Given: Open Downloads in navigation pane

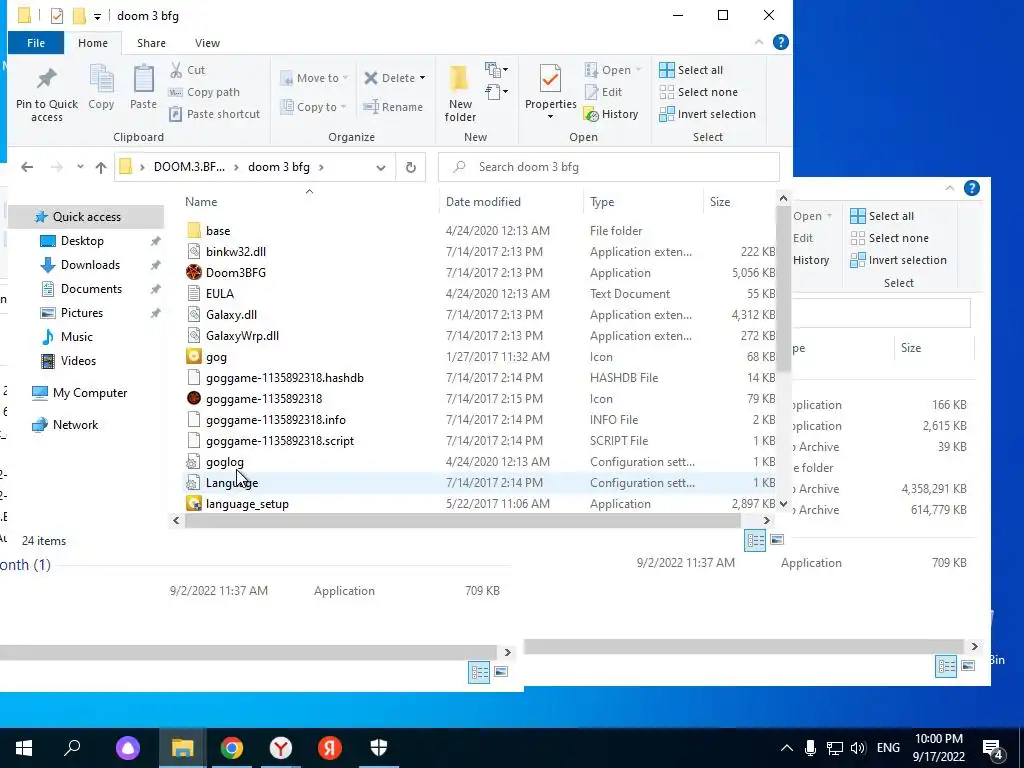Looking at the screenshot, I should (x=90, y=264).
